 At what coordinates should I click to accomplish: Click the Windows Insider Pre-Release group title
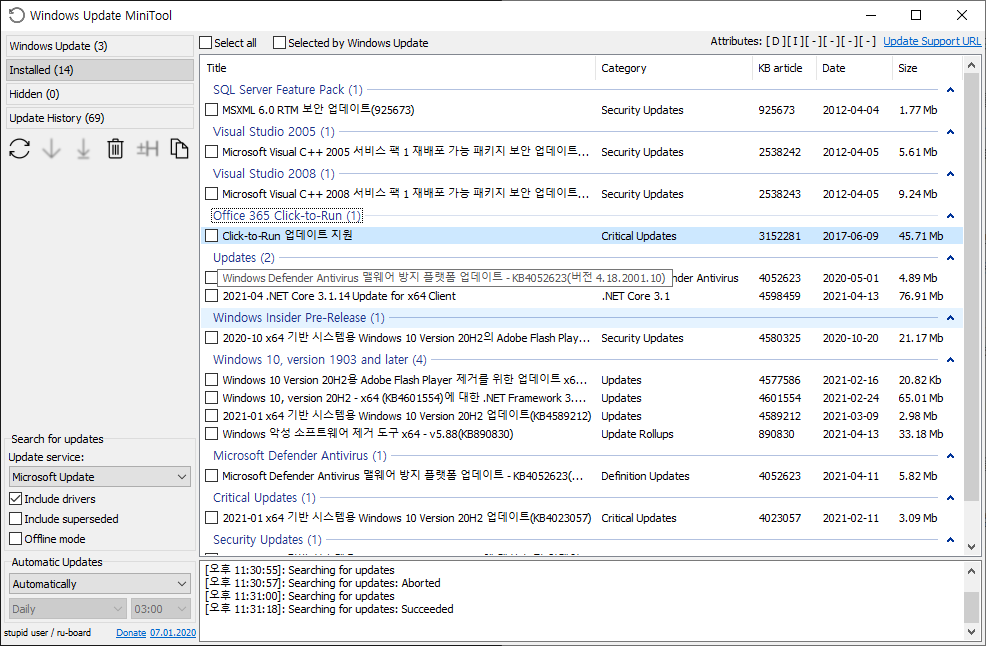(x=299, y=318)
